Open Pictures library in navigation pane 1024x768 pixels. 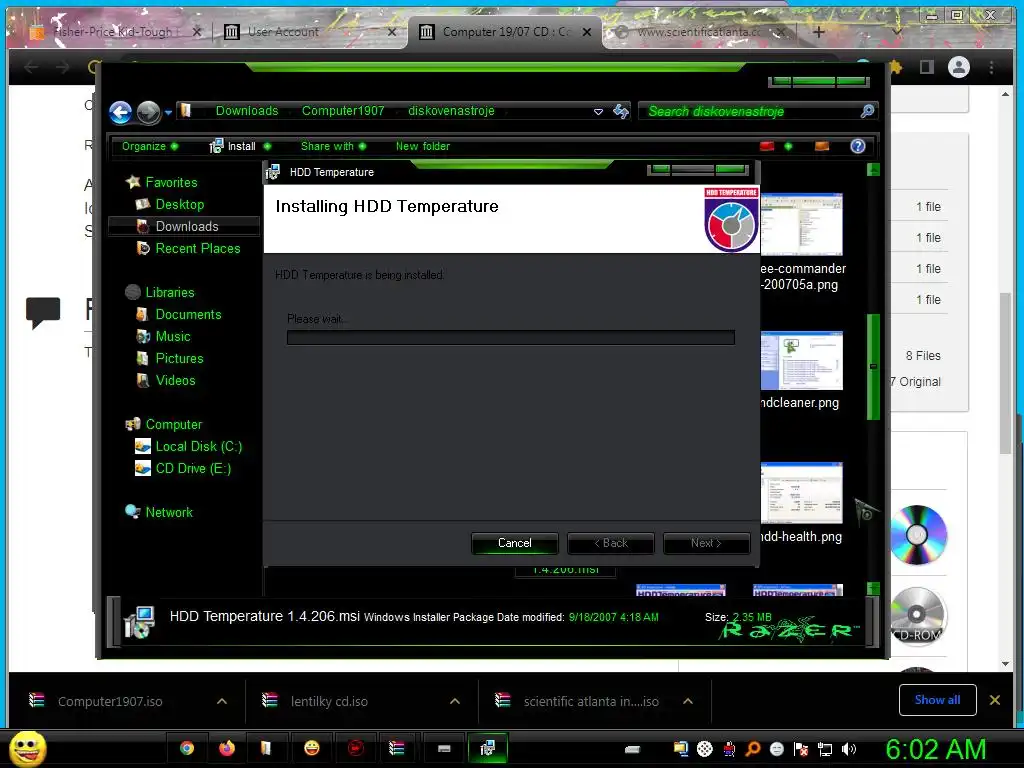180,359
